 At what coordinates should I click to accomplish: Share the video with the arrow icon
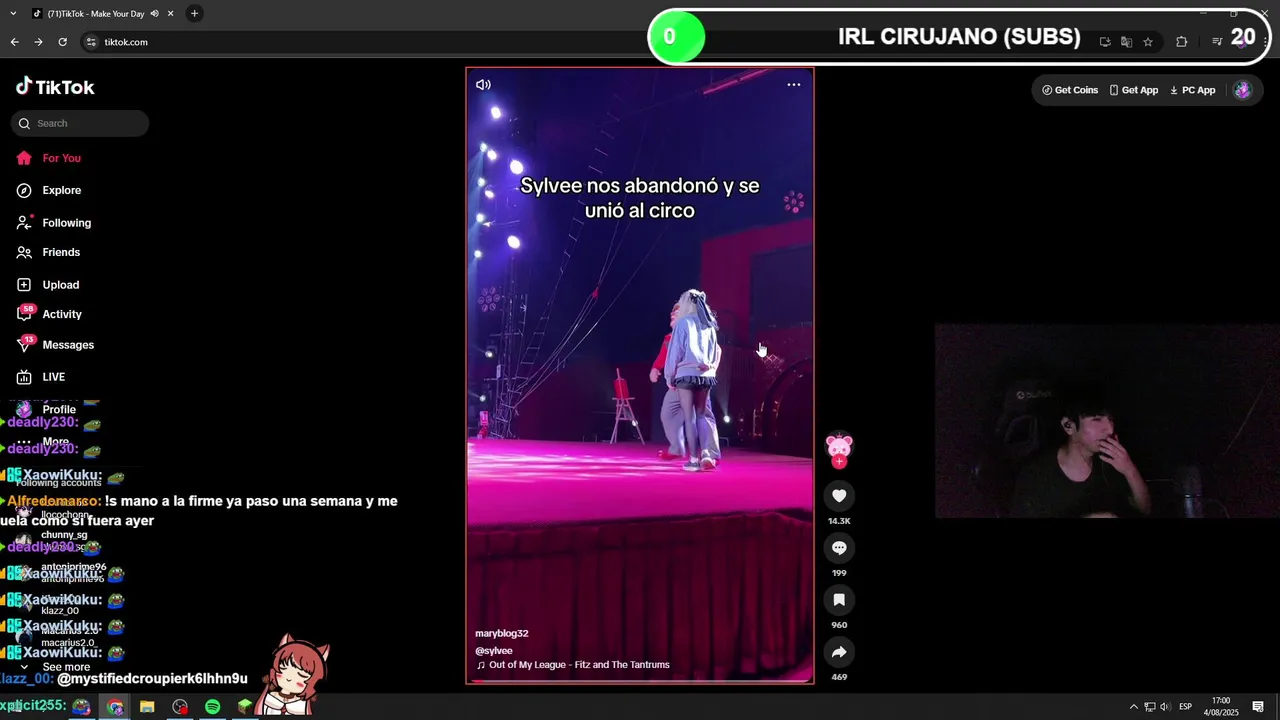point(839,652)
